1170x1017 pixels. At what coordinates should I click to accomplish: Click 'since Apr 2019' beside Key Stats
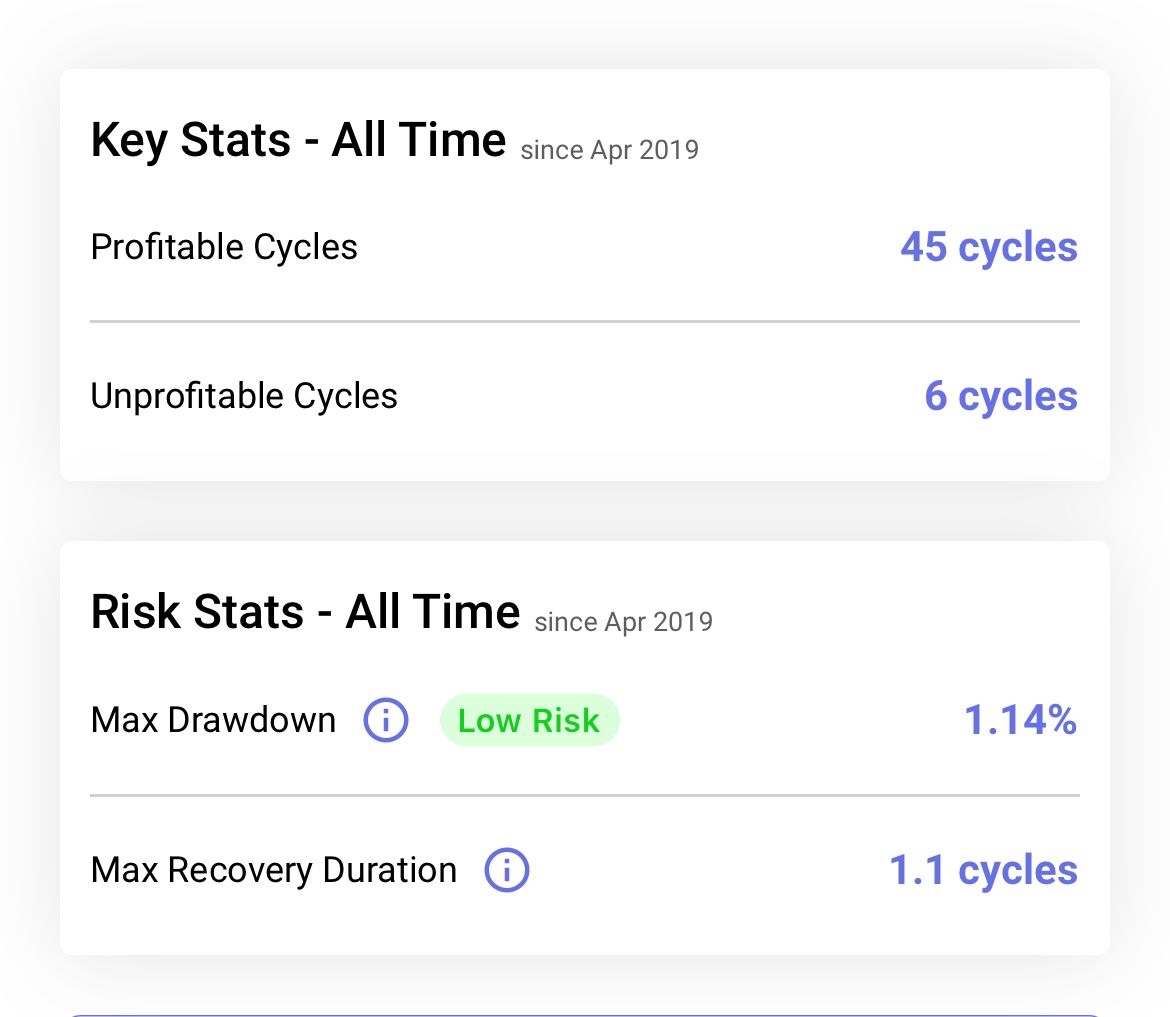click(x=610, y=150)
